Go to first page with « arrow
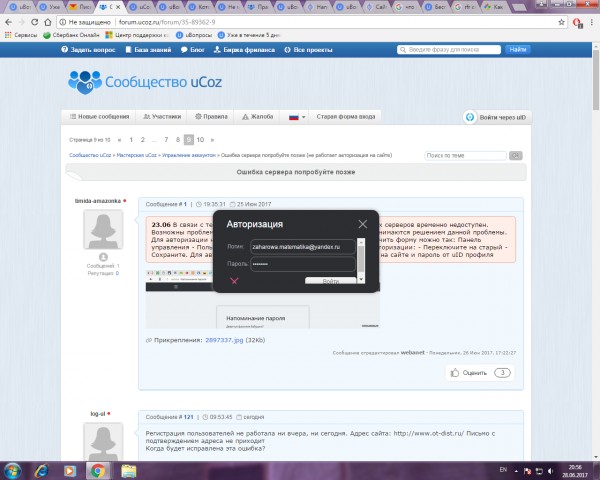The width and height of the screenshot is (600, 480). [x=119, y=140]
